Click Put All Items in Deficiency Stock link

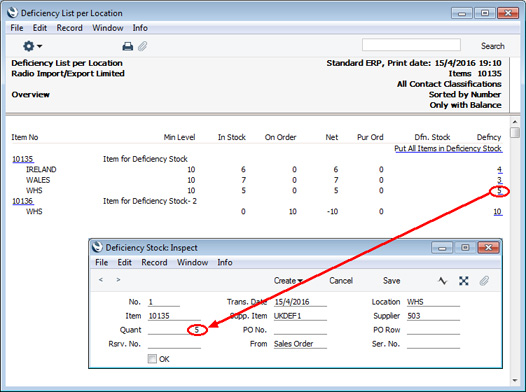[448, 149]
